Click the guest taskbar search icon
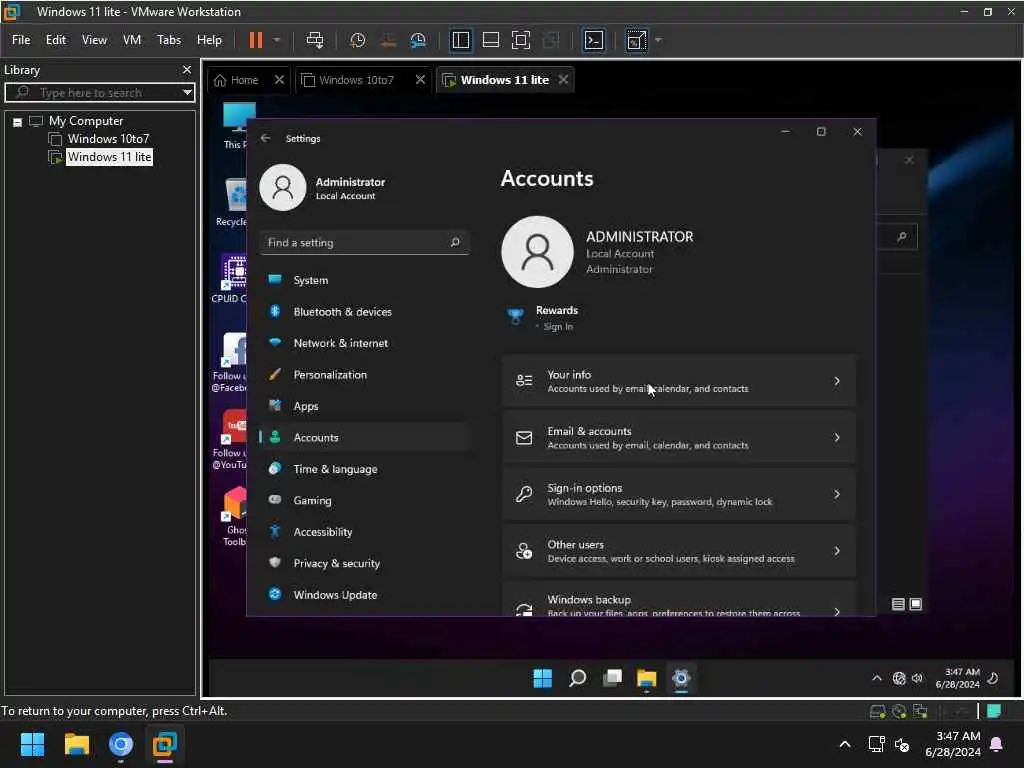This screenshot has width=1024, height=768. (577, 679)
